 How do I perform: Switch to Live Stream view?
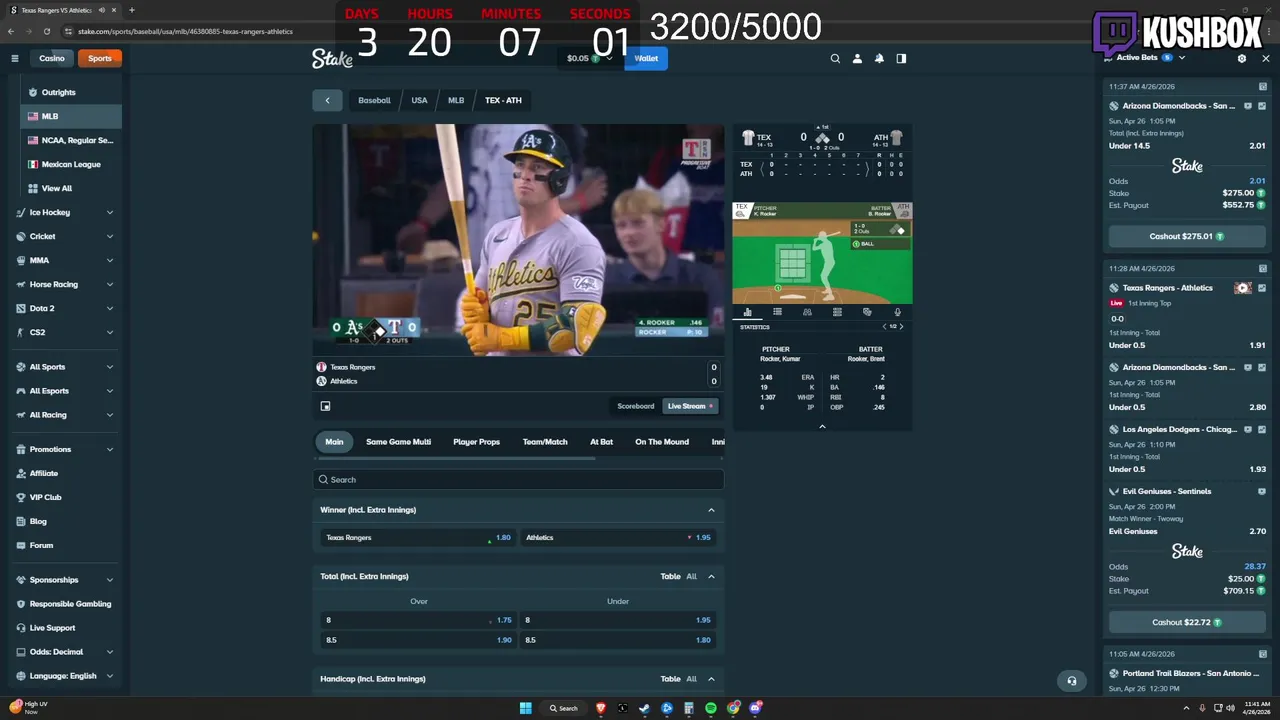coord(690,406)
